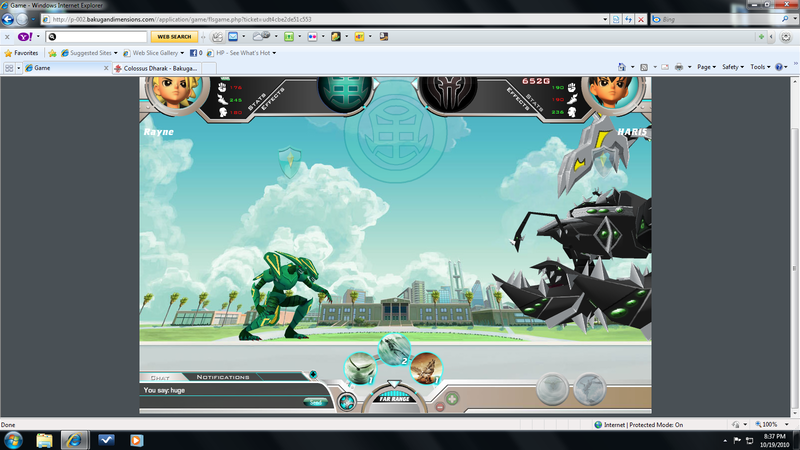Screen dimensions: 800x450
Task: Choose the left ability card orb
Action: point(360,369)
